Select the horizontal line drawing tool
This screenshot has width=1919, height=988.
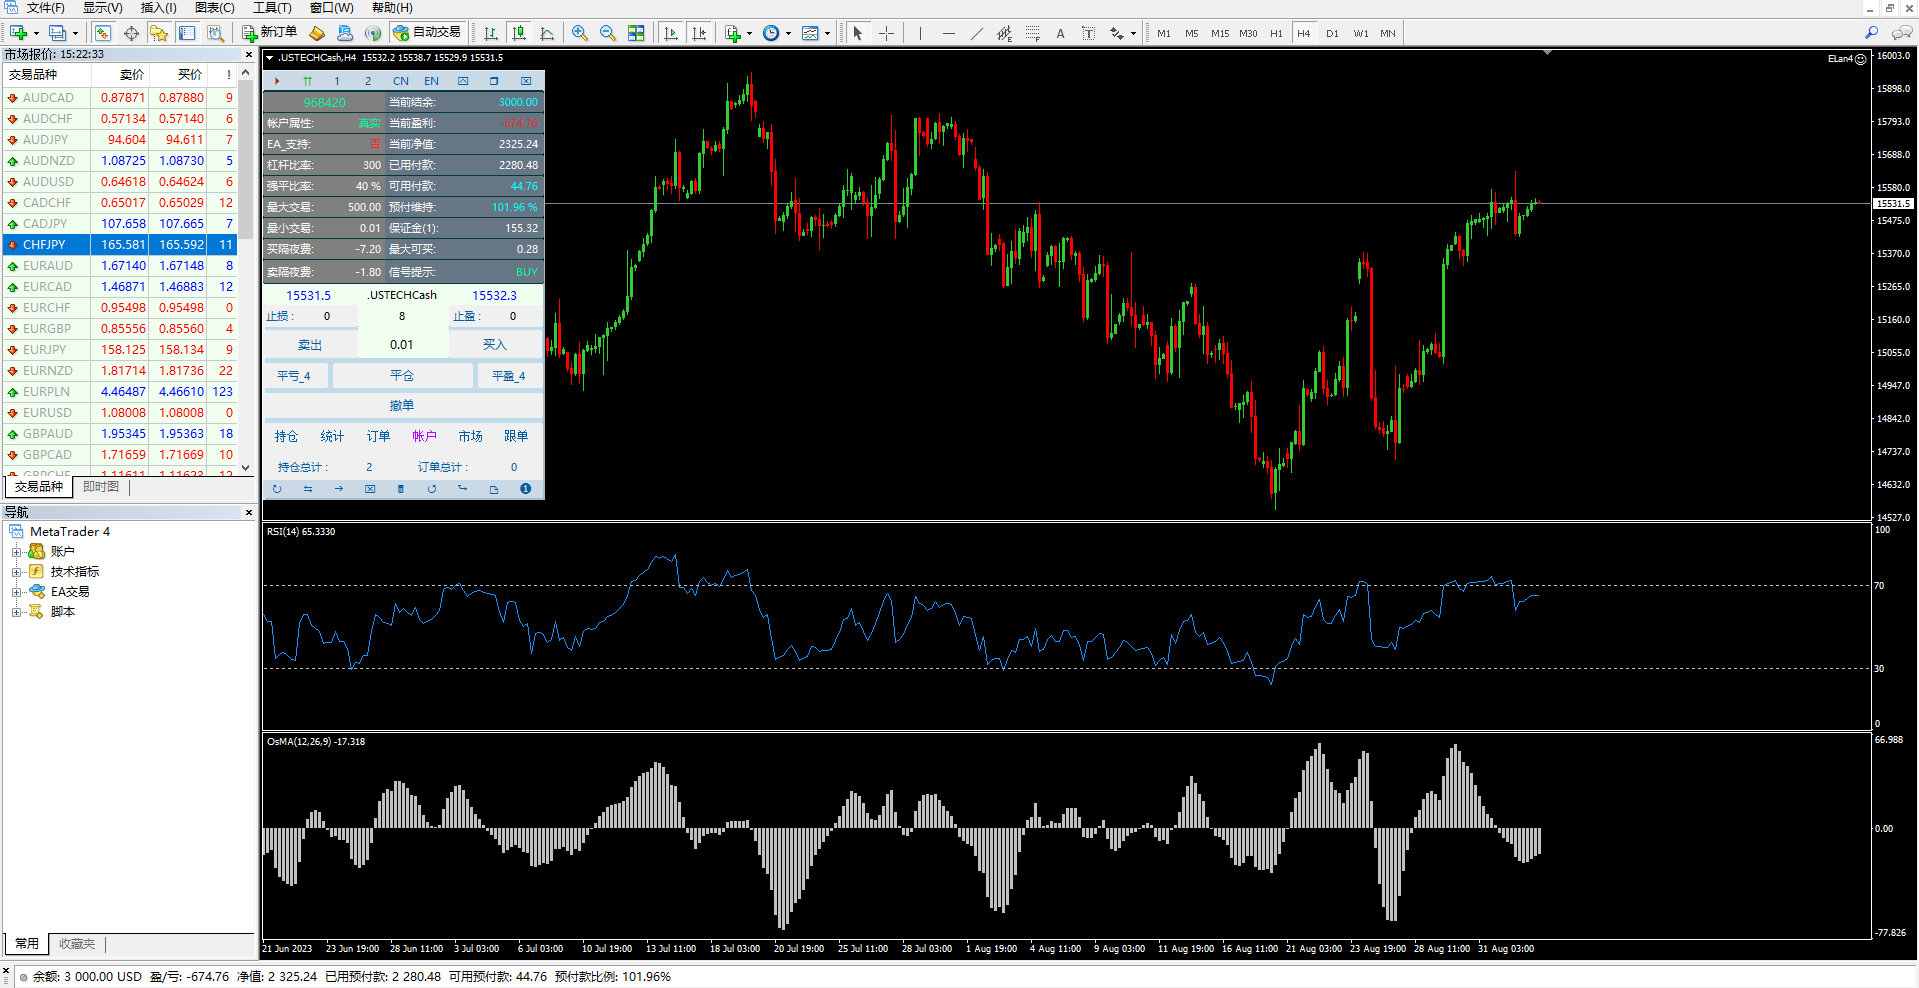tap(948, 33)
